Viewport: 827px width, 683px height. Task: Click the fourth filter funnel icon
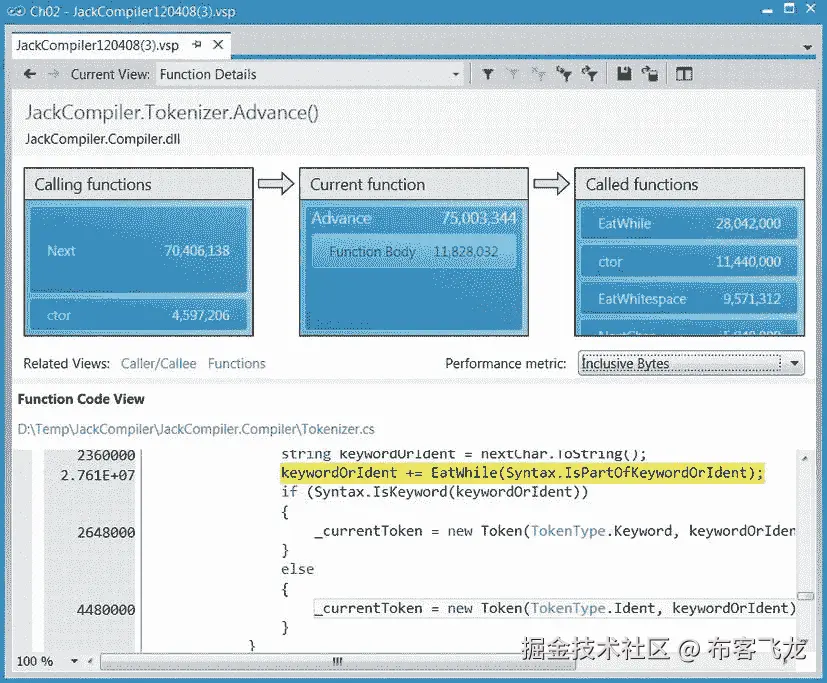564,74
